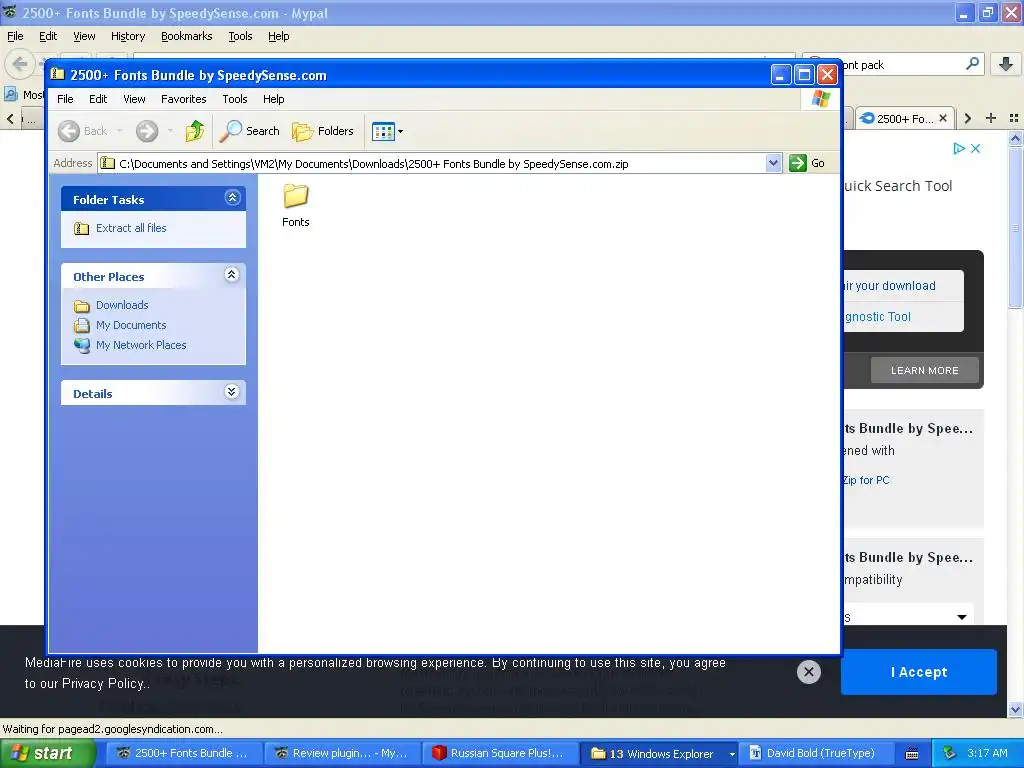Click the system tray network icon

point(950,753)
